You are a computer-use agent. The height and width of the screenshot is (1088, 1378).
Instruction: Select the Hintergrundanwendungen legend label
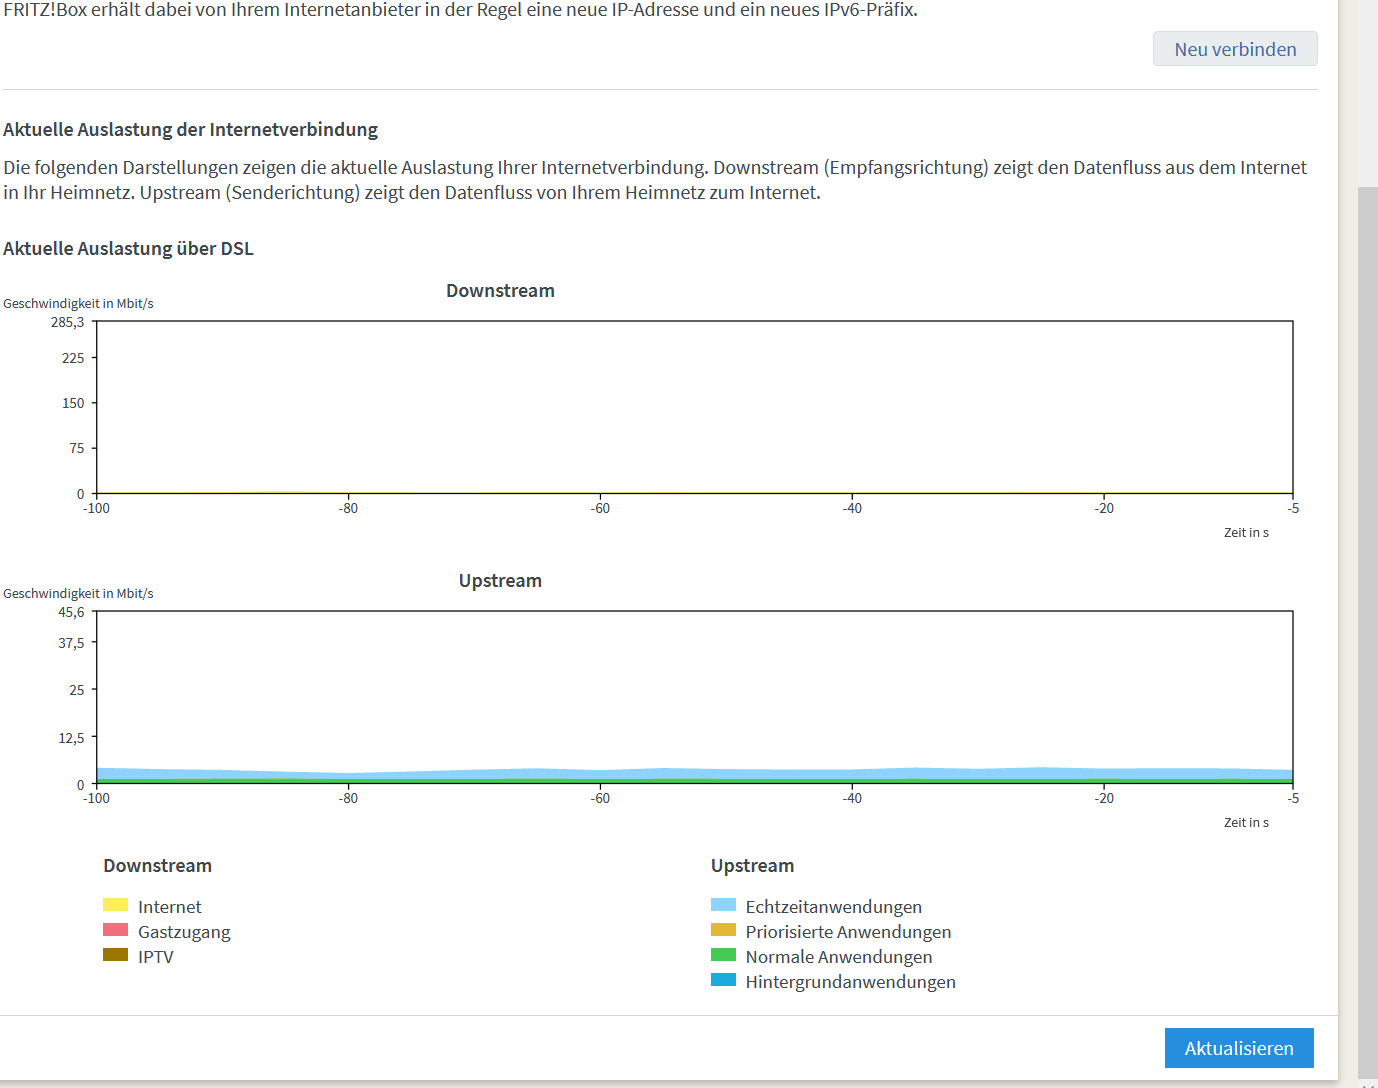tap(850, 982)
